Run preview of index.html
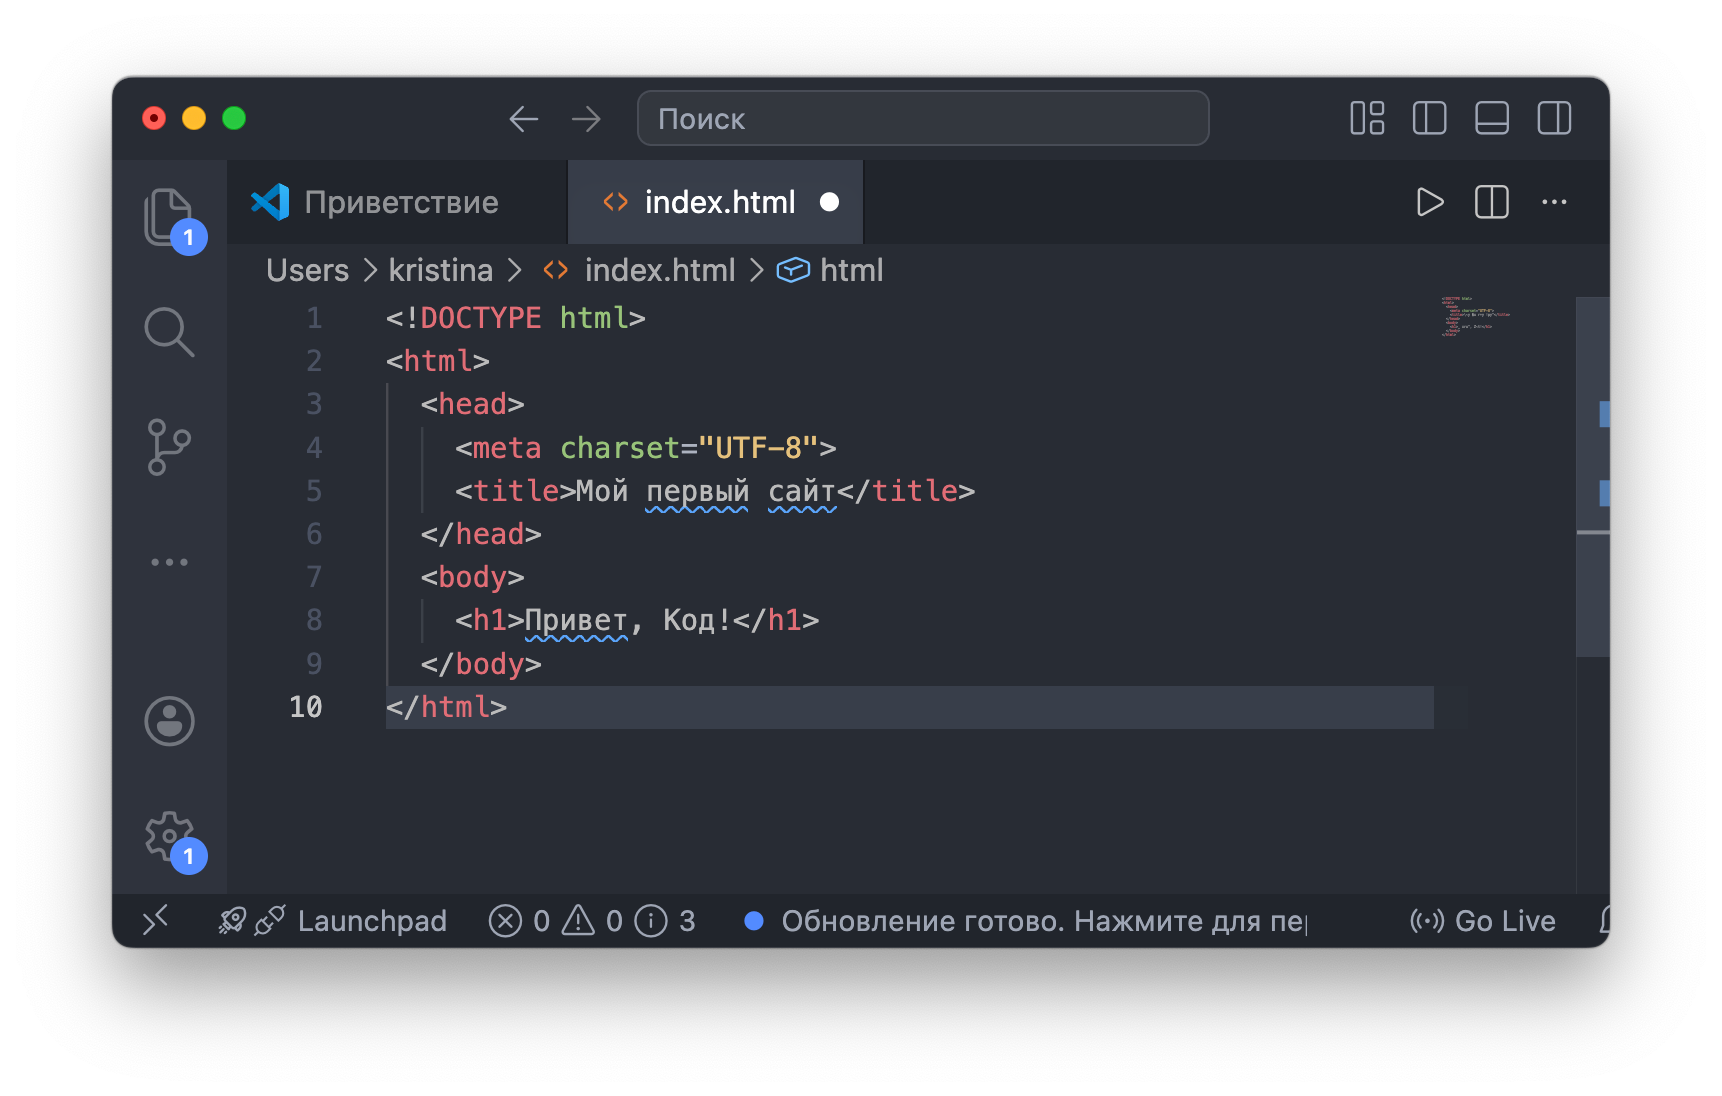Image resolution: width=1722 pixels, height=1096 pixels. coord(1429,202)
